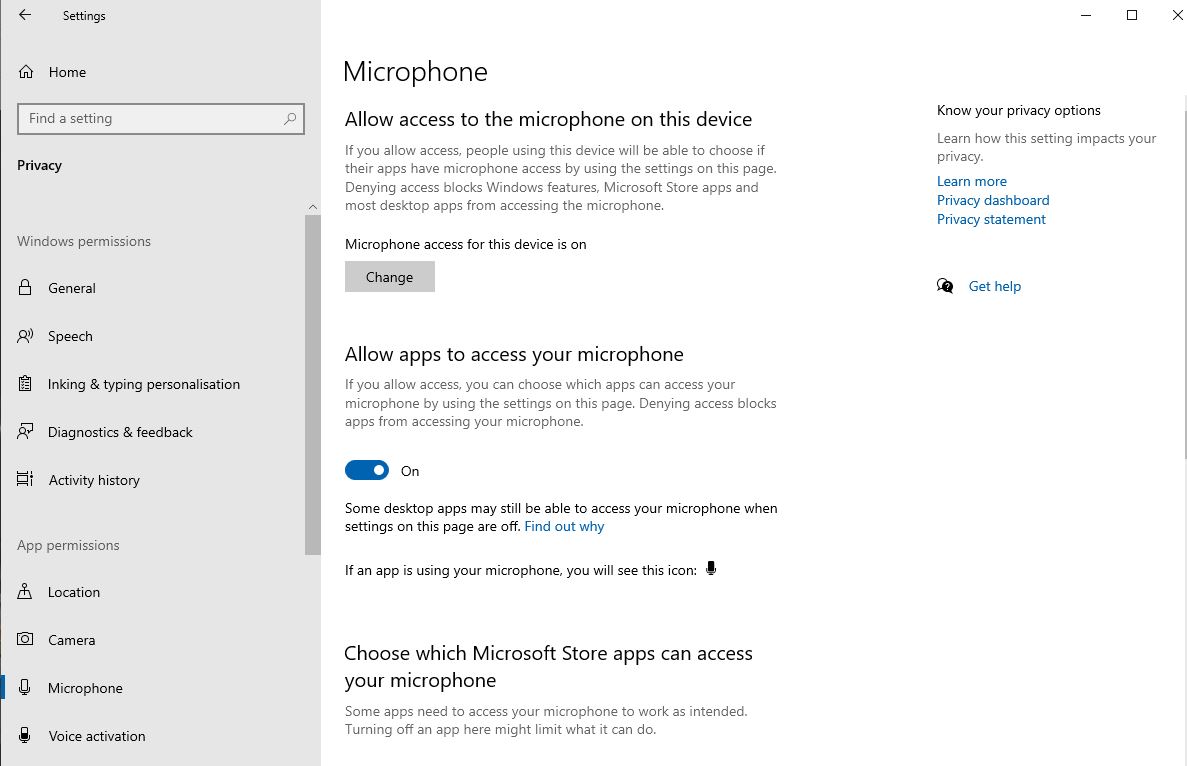Click the Inking & typing clipboard icon
The height and width of the screenshot is (766, 1187).
pyautogui.click(x=25, y=384)
